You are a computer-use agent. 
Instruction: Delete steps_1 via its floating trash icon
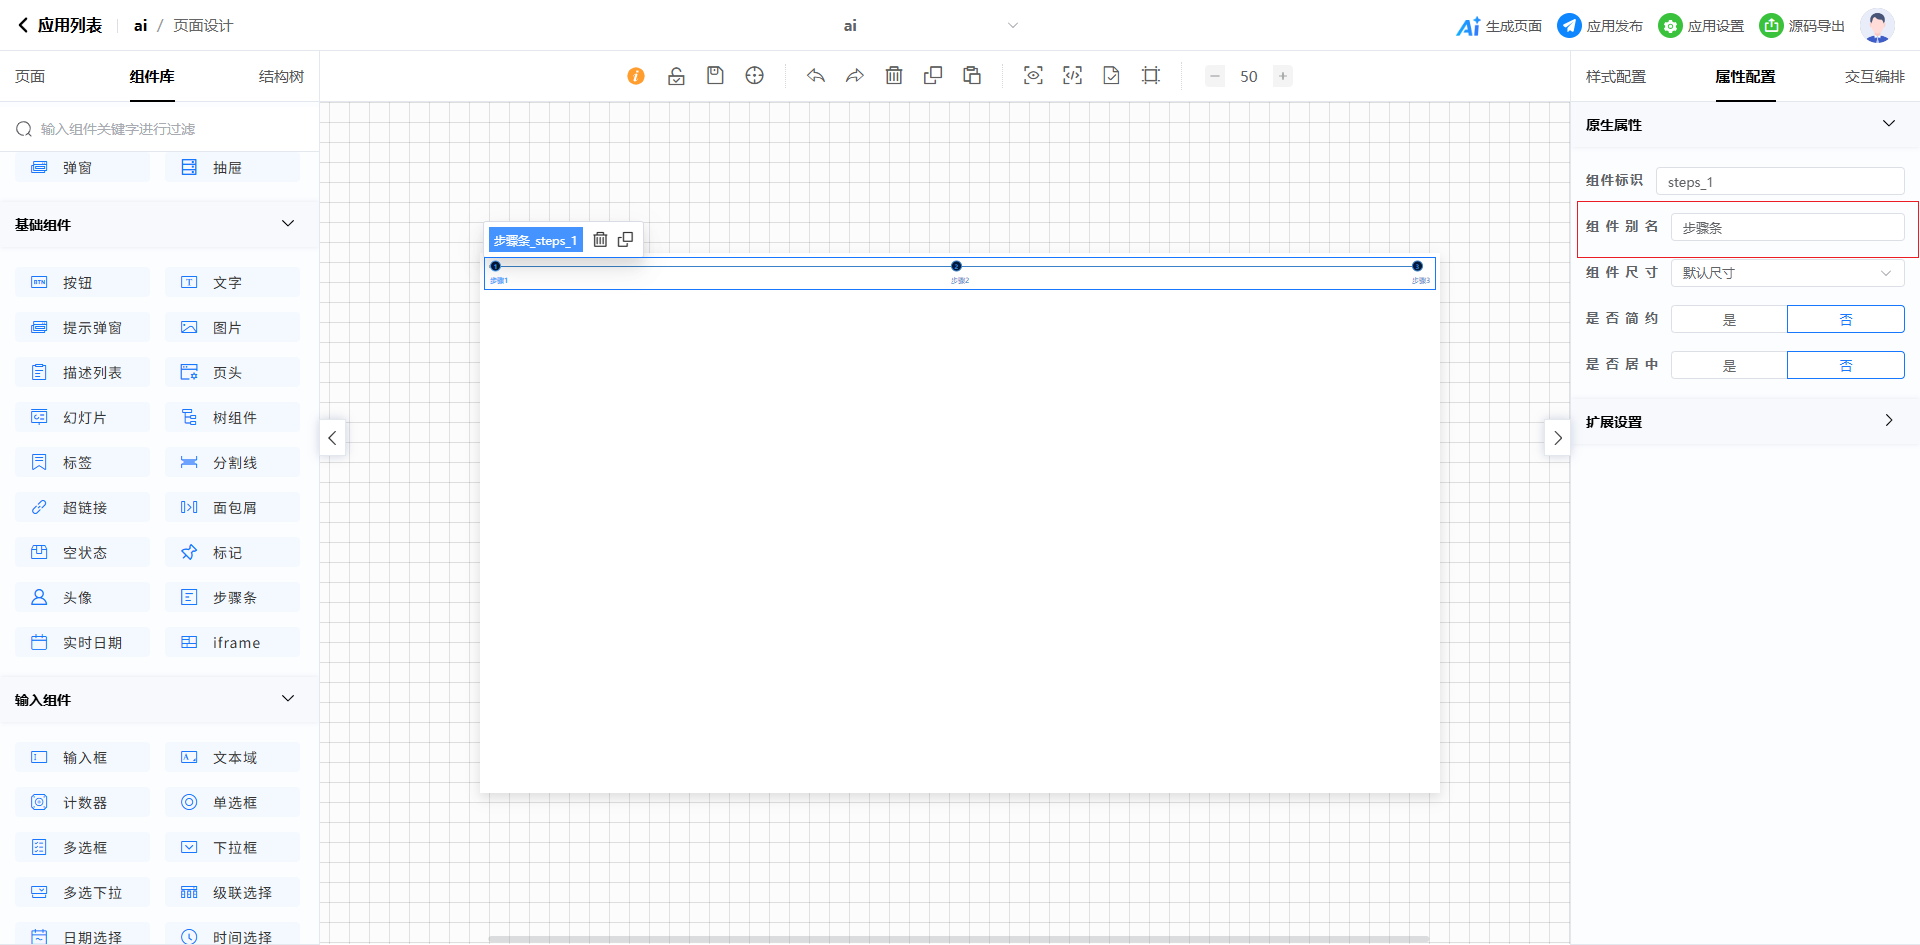click(x=600, y=240)
